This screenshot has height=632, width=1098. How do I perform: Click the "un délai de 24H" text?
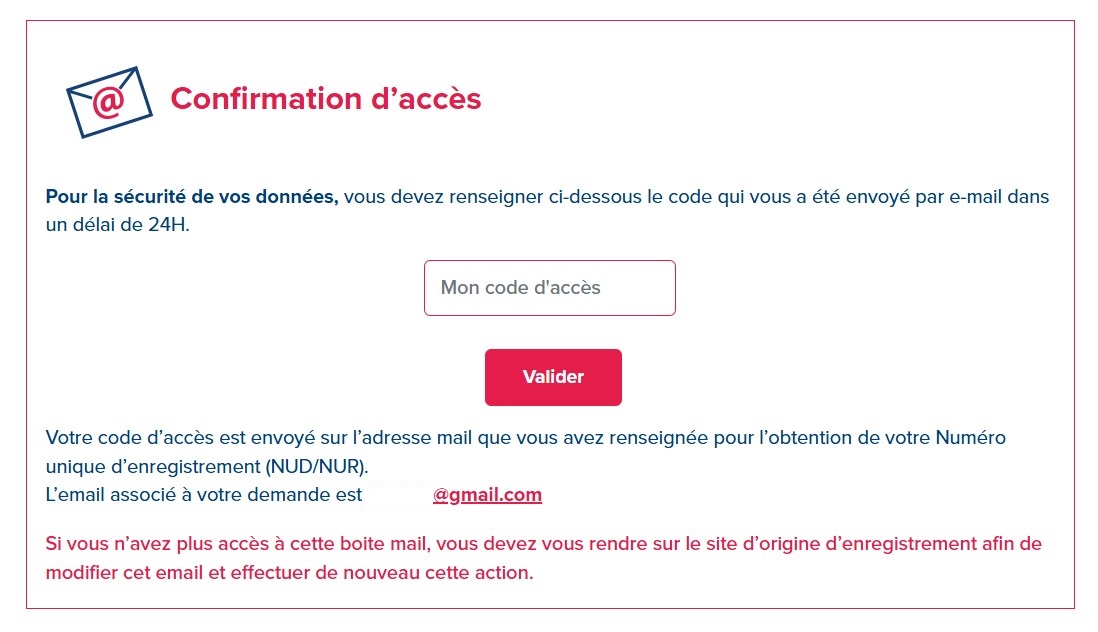[x=116, y=225]
